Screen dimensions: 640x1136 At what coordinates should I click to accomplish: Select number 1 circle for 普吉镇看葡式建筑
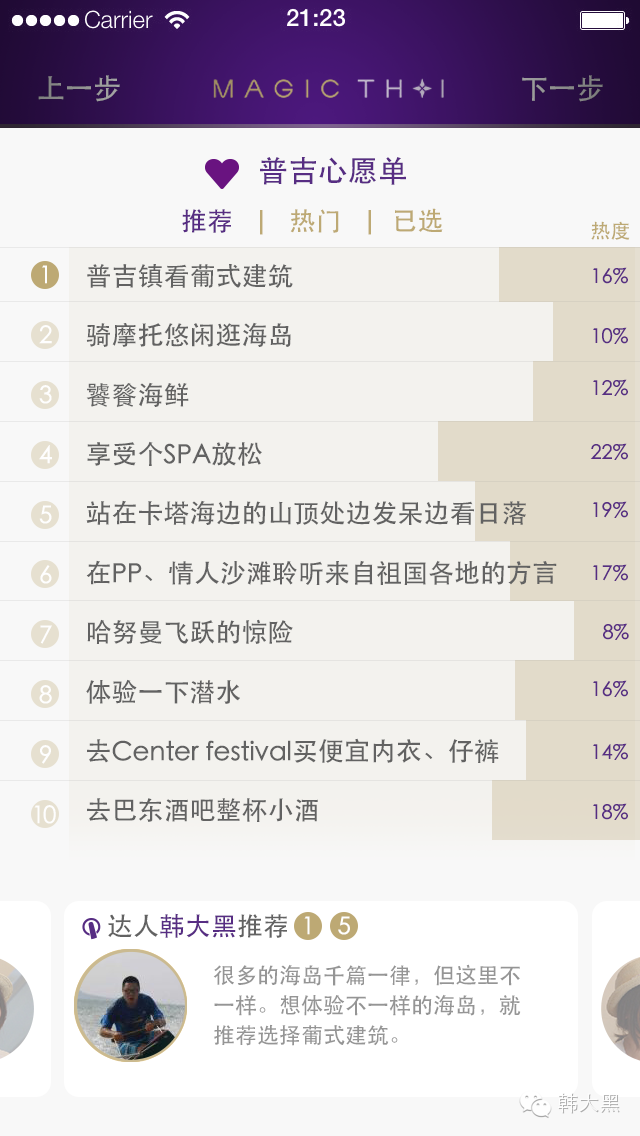tap(45, 275)
